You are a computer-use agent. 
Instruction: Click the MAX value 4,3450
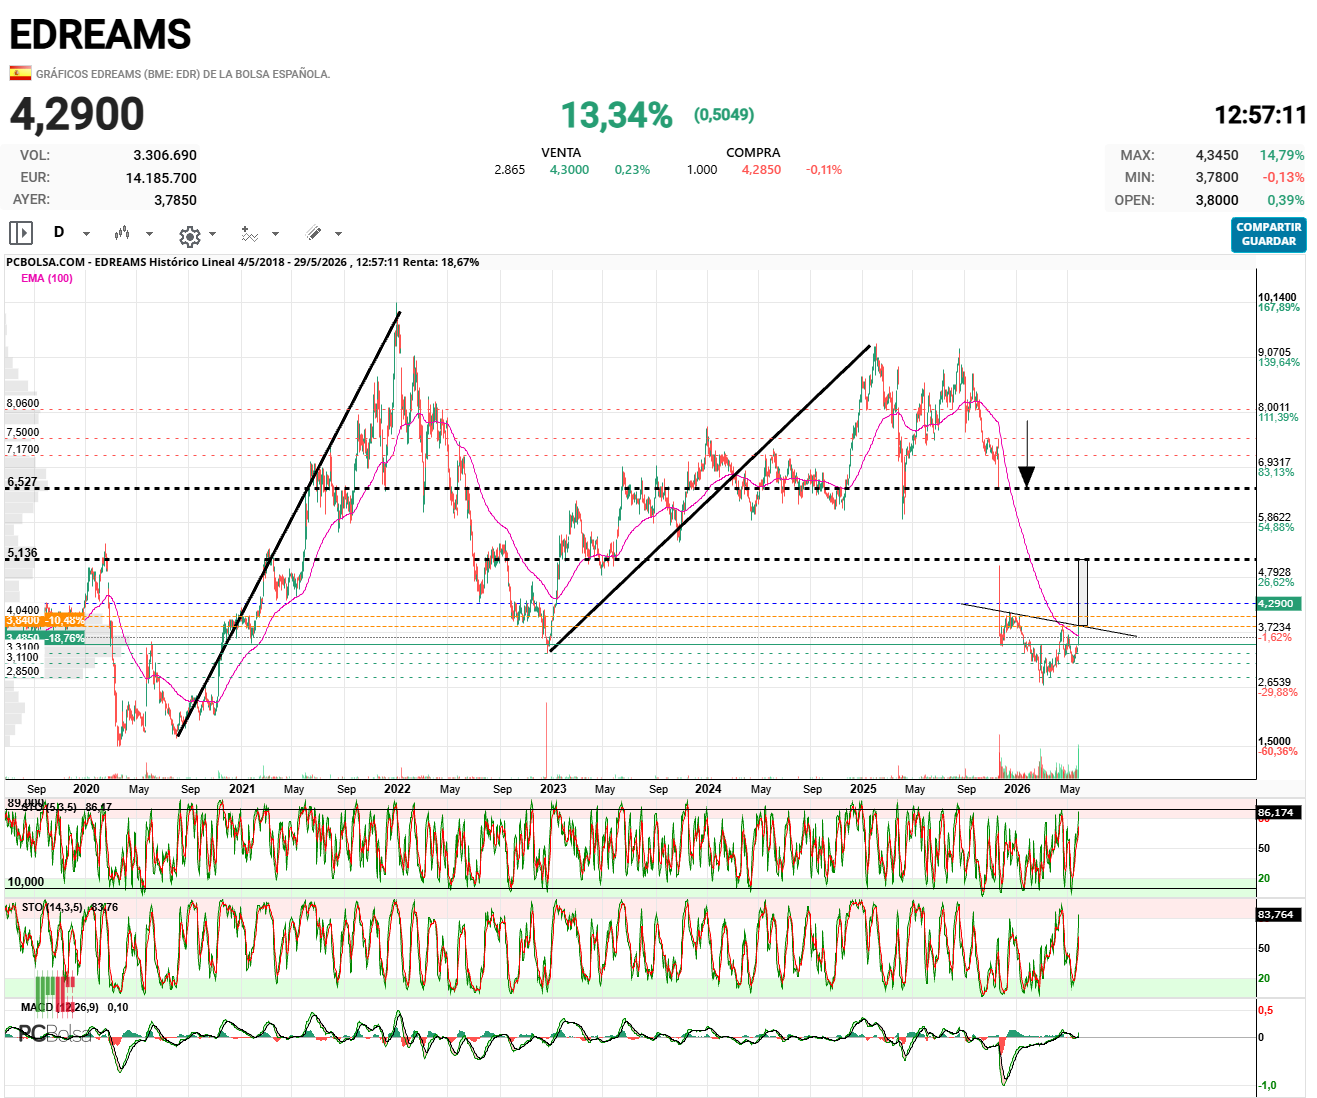pyautogui.click(x=1217, y=155)
